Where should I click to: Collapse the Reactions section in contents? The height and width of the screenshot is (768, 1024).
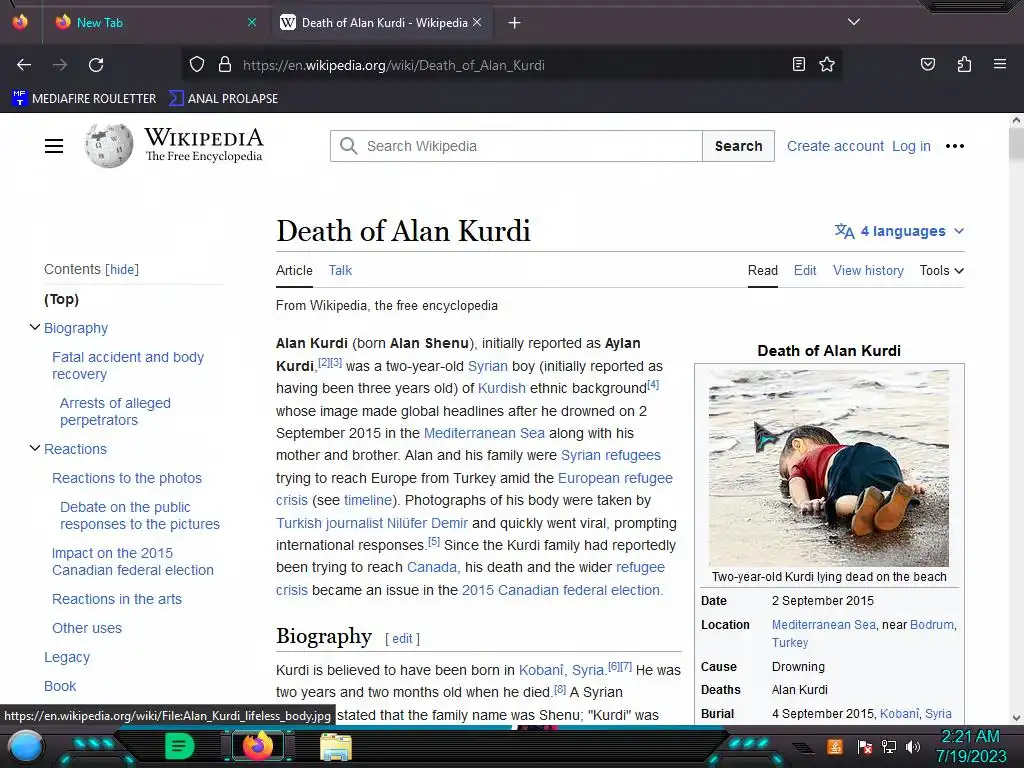coord(35,448)
